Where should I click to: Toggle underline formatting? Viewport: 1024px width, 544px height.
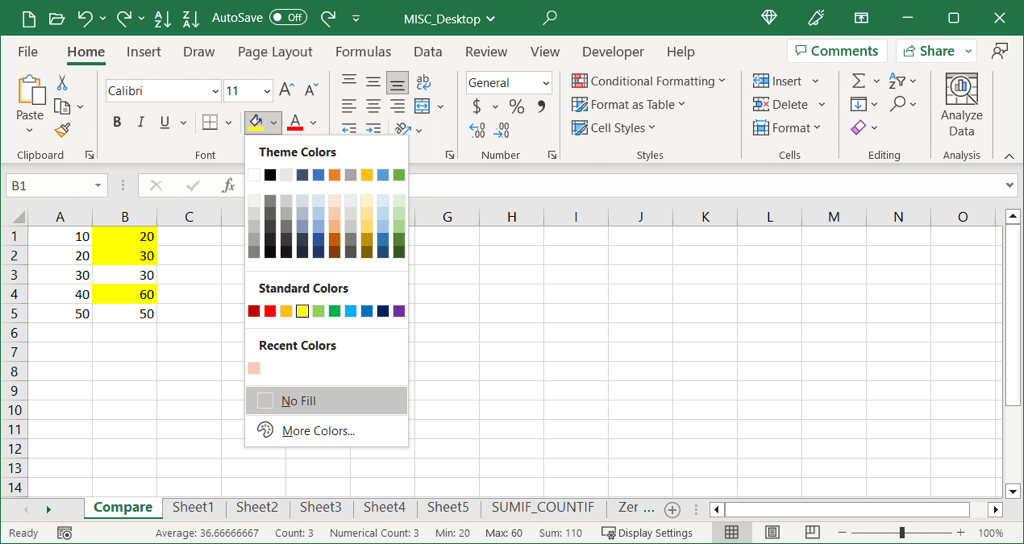[x=165, y=122]
